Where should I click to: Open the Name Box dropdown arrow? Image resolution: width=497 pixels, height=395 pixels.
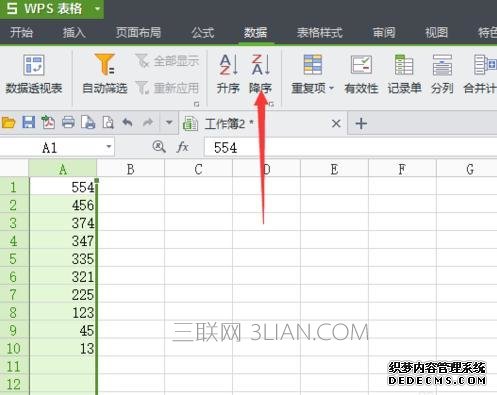pos(109,147)
